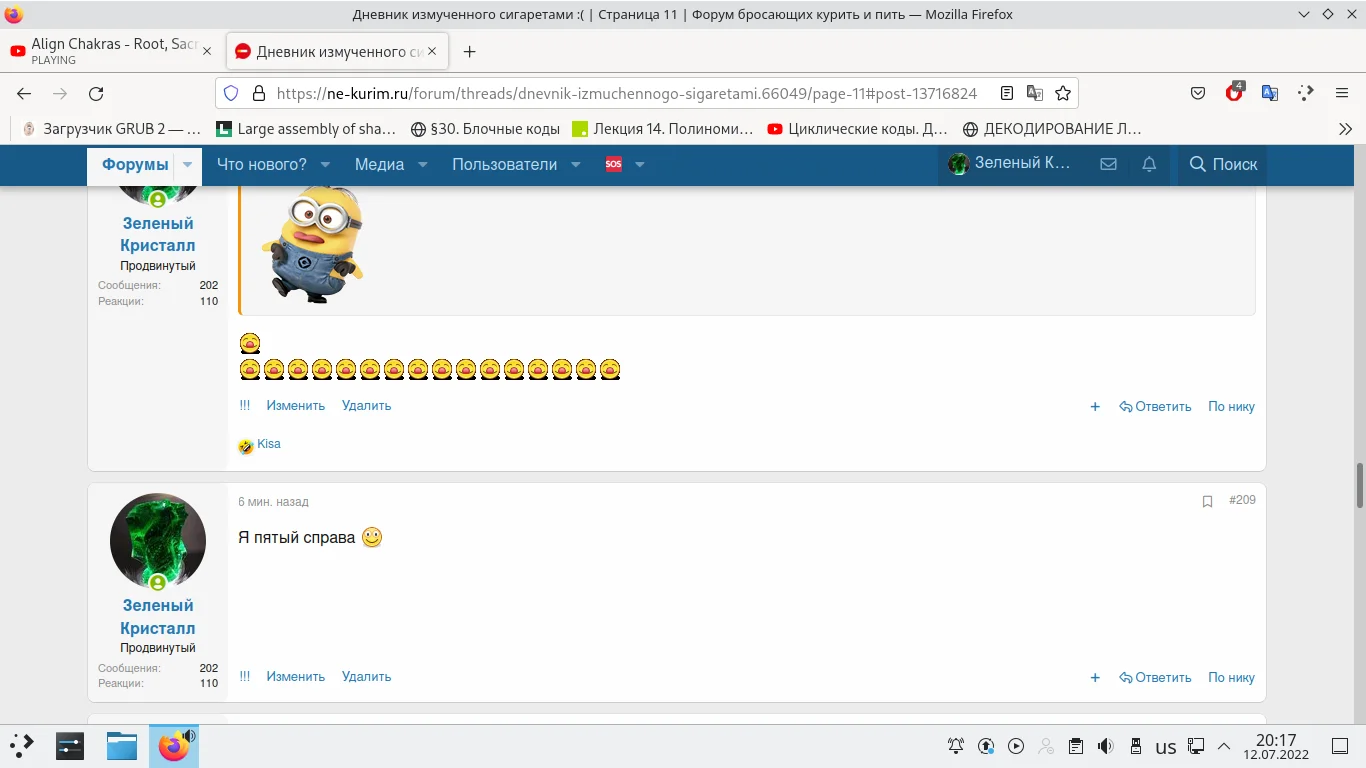Open the Что нового? menu
Image resolution: width=1366 pixels, height=768 pixels.
(262, 164)
